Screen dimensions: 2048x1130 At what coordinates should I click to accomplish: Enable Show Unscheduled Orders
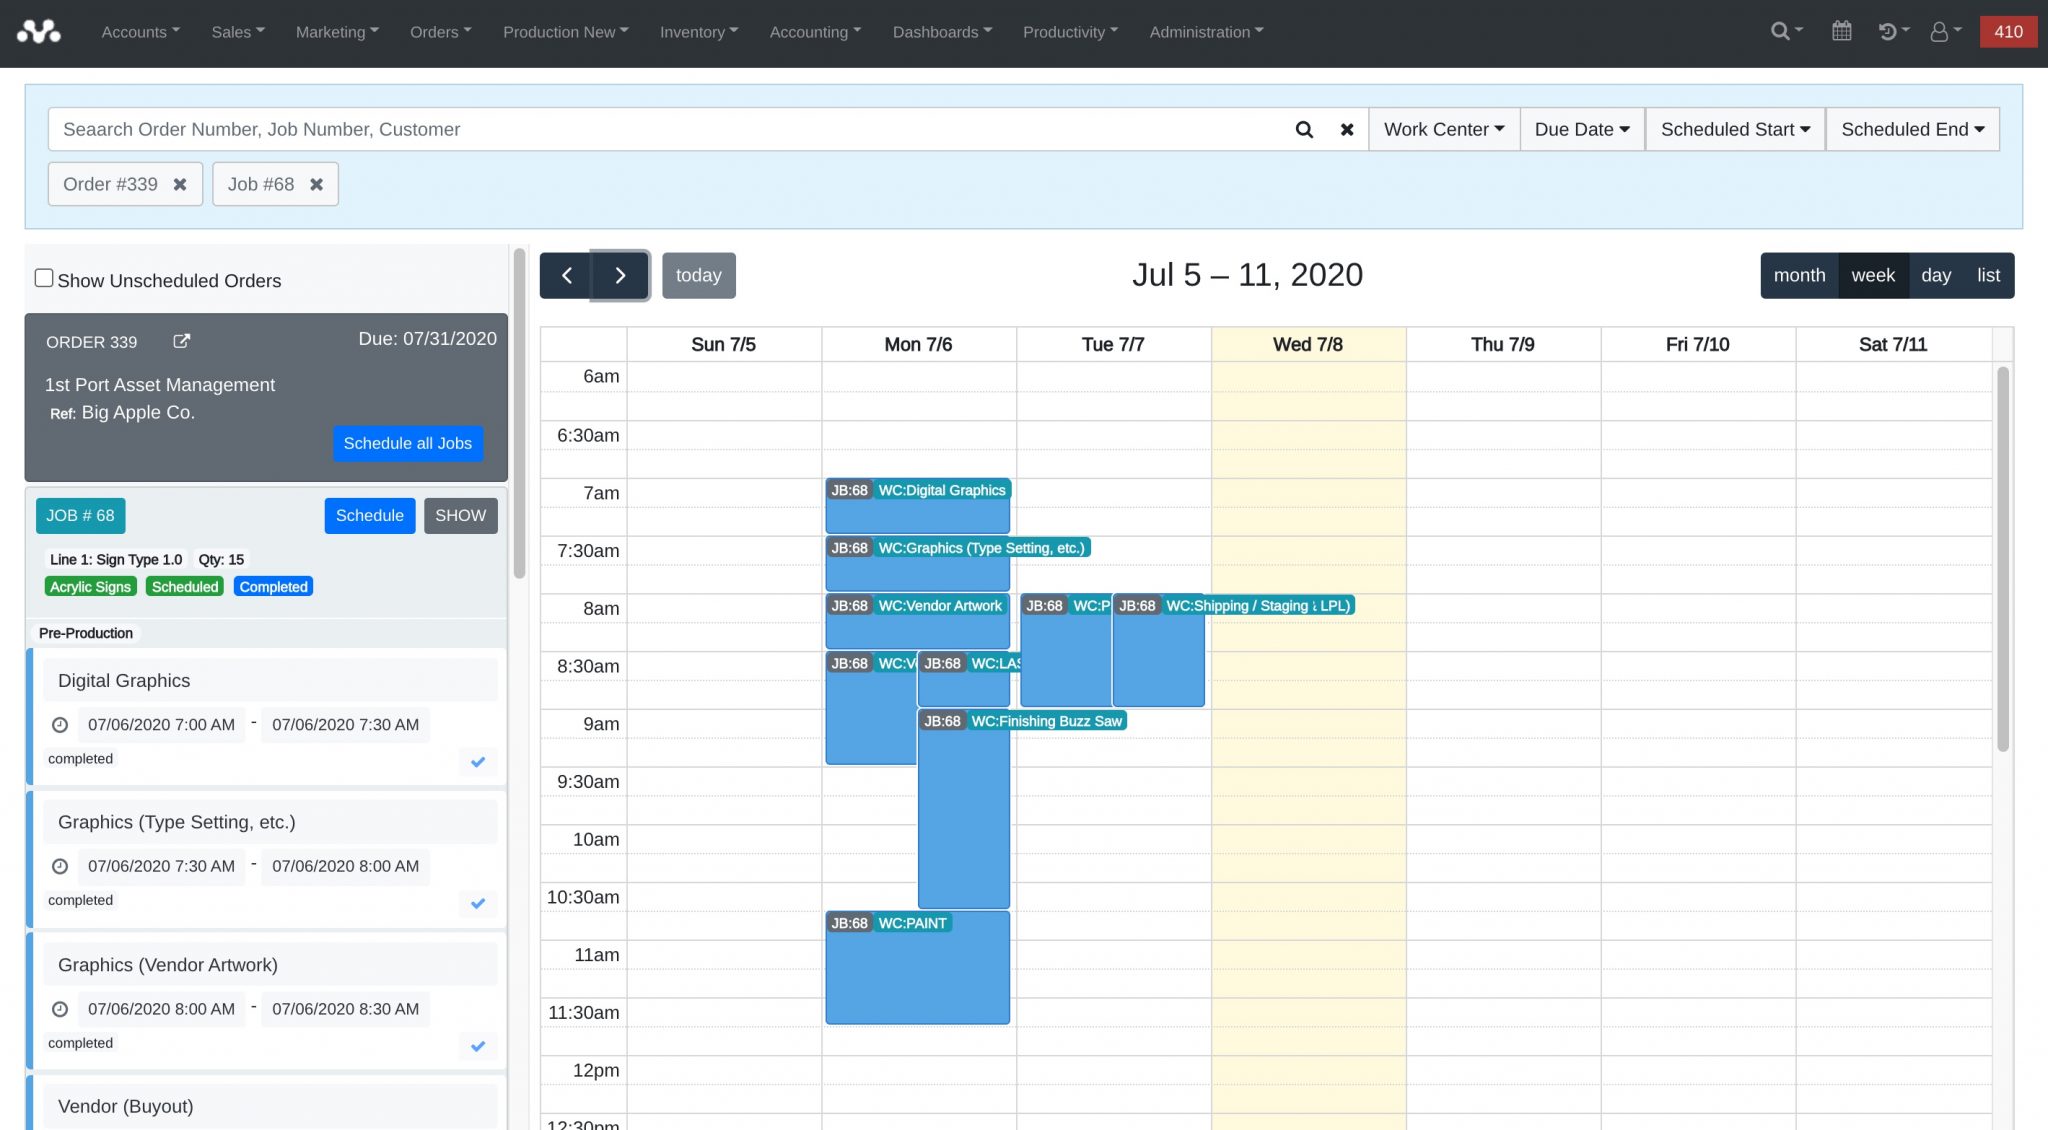click(x=44, y=277)
